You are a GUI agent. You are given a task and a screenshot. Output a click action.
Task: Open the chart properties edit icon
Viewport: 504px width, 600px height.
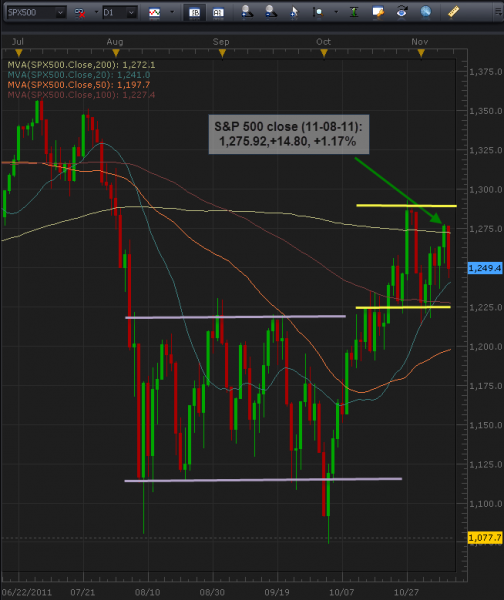pos(378,12)
